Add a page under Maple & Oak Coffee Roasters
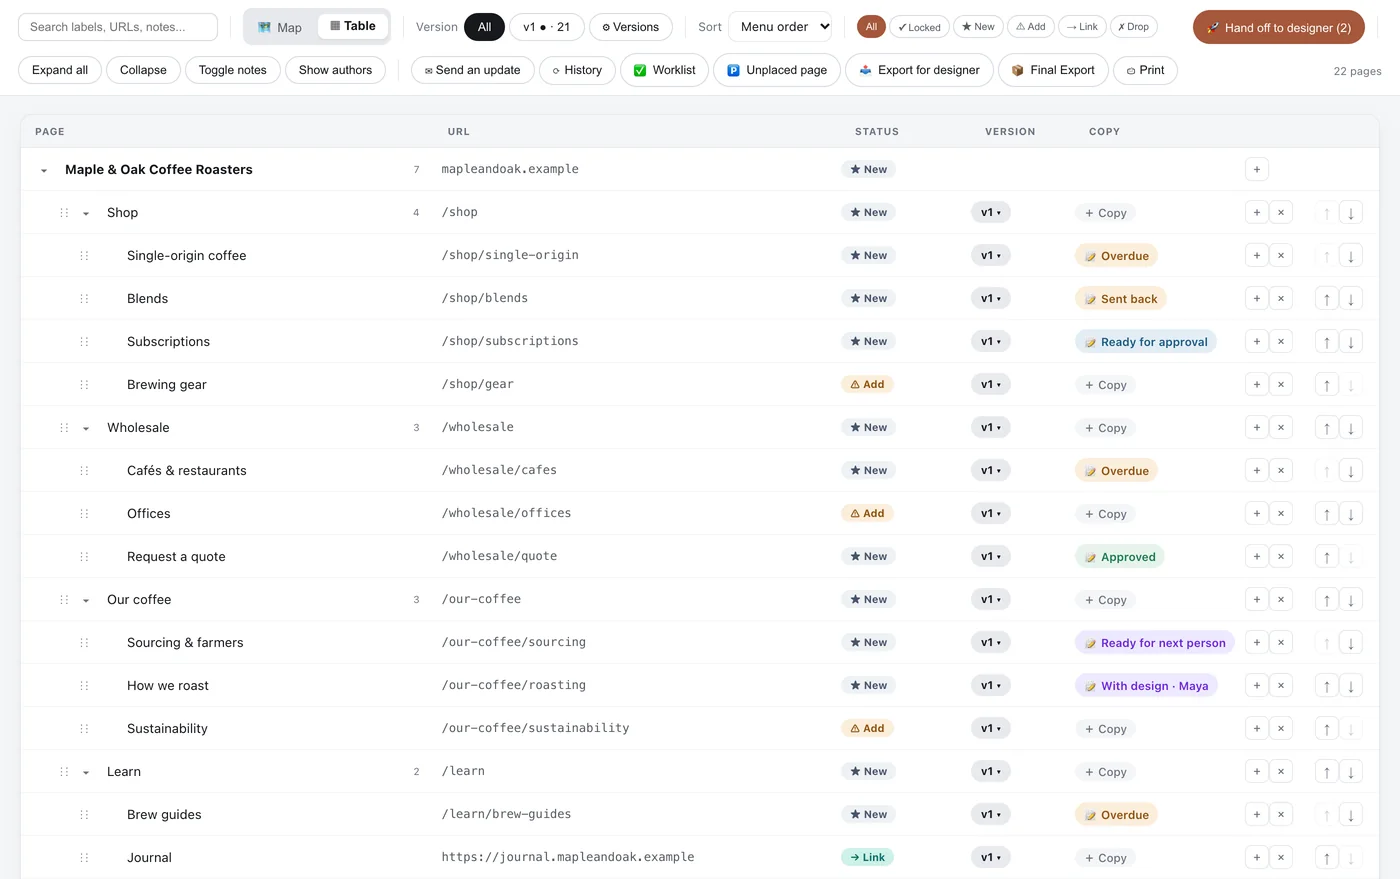 pos(1257,169)
